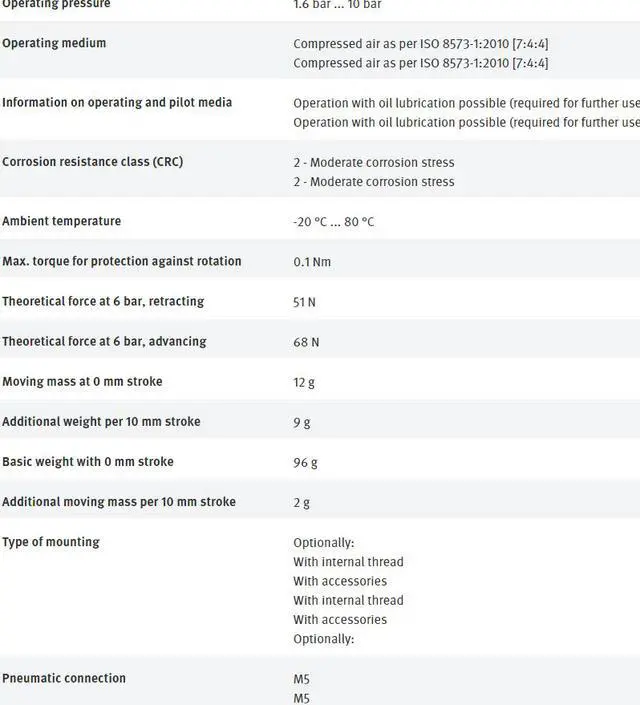Select Additional weight per 10 mm stroke

(x=101, y=421)
